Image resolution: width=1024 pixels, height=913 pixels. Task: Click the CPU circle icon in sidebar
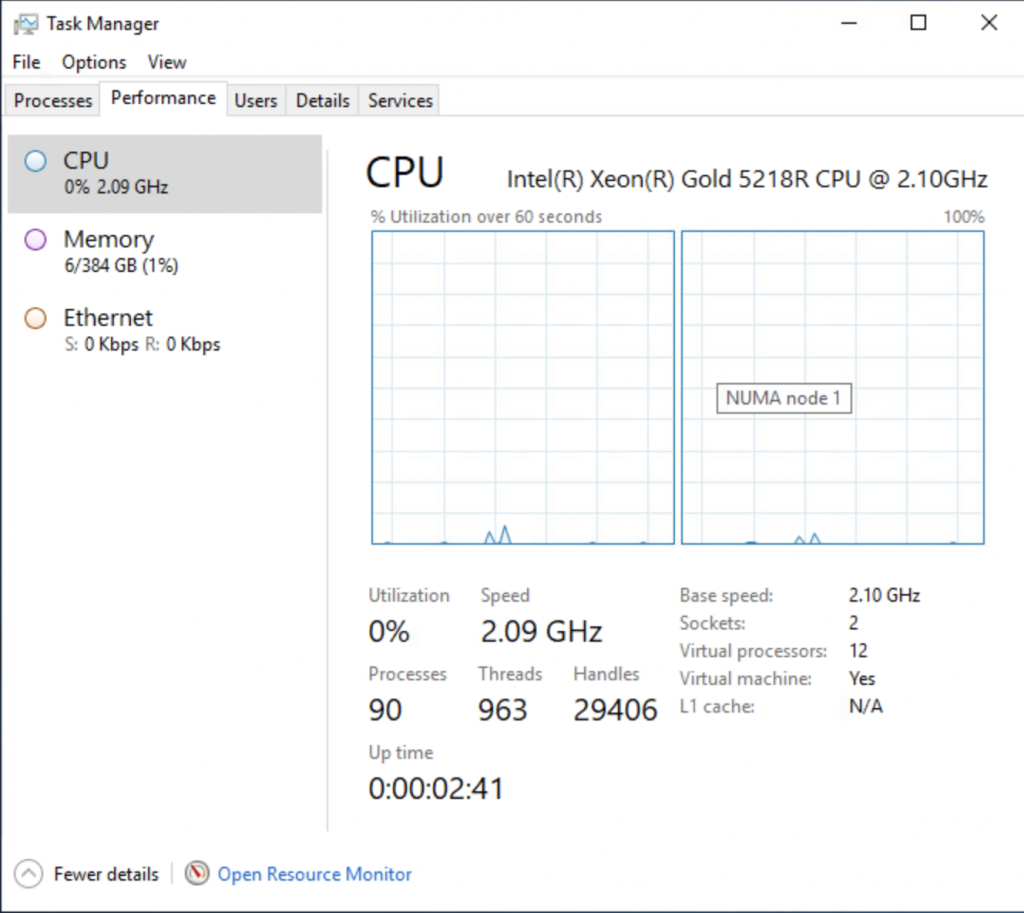(x=36, y=161)
